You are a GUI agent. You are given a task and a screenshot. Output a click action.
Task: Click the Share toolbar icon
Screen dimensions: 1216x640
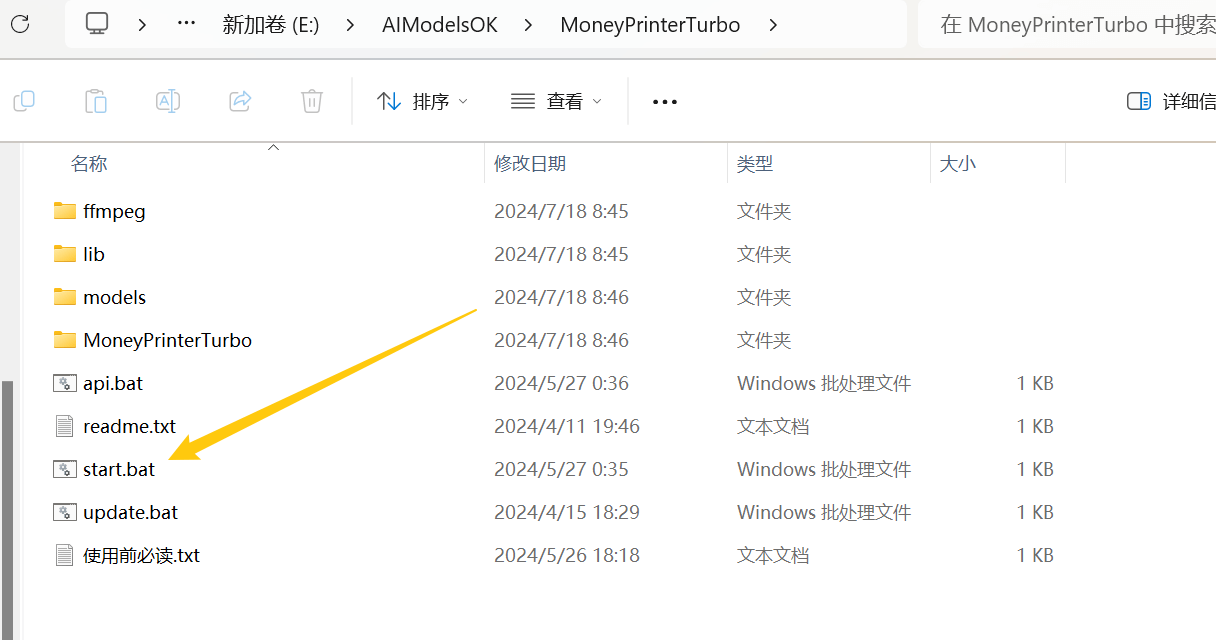tap(240, 101)
